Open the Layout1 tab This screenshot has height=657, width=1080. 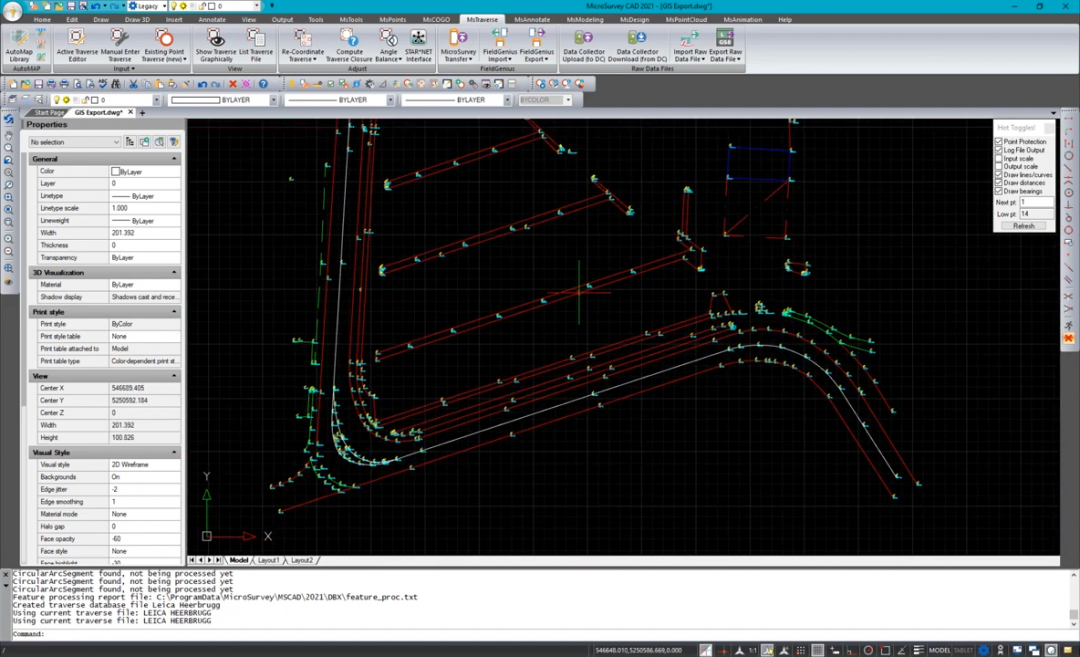pos(269,560)
